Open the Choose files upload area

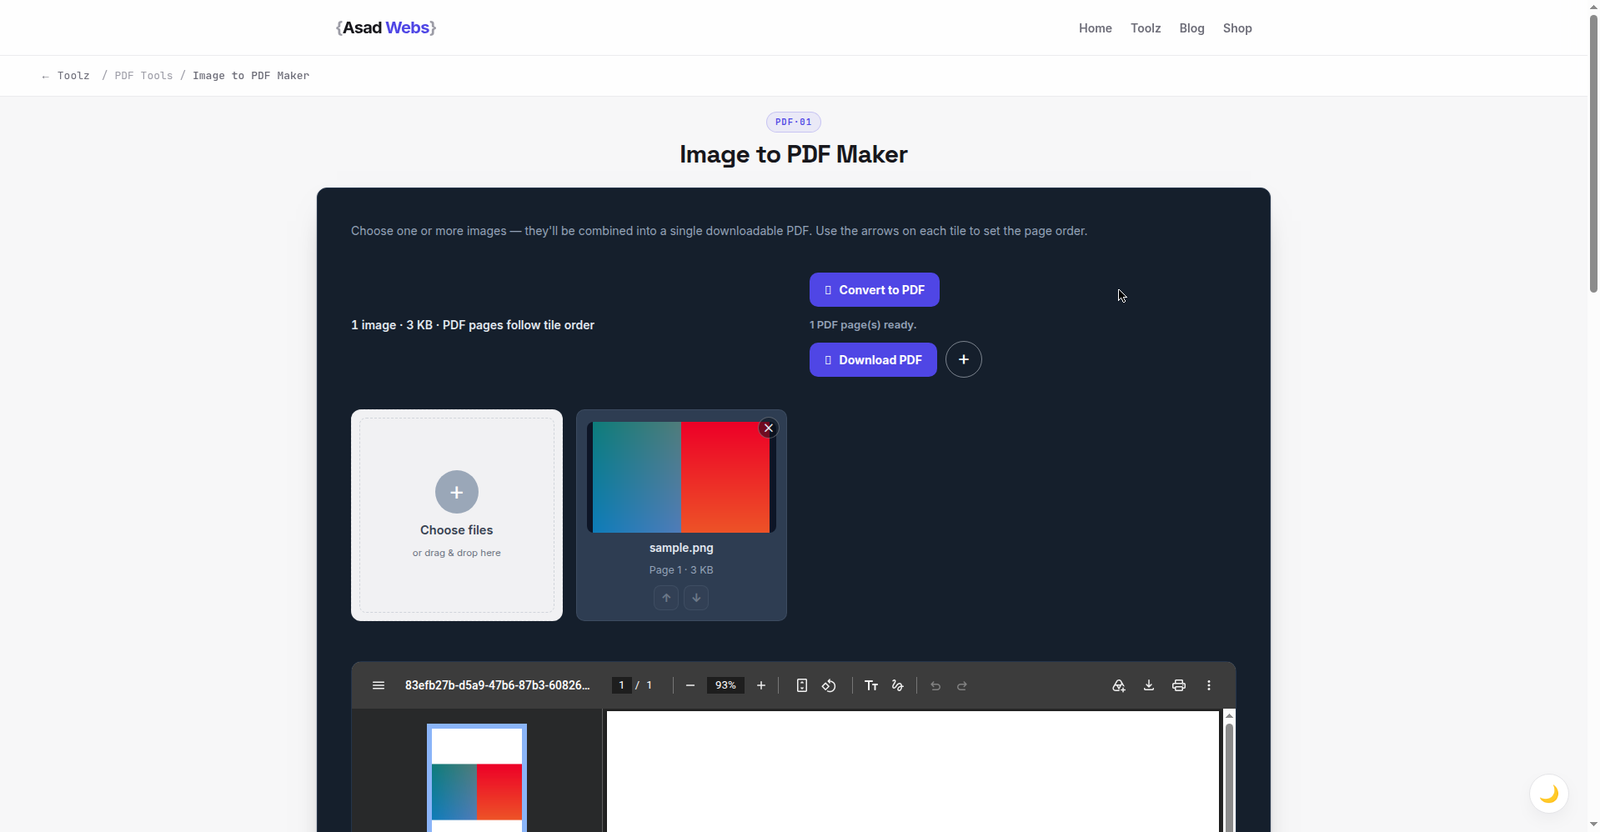(x=457, y=515)
